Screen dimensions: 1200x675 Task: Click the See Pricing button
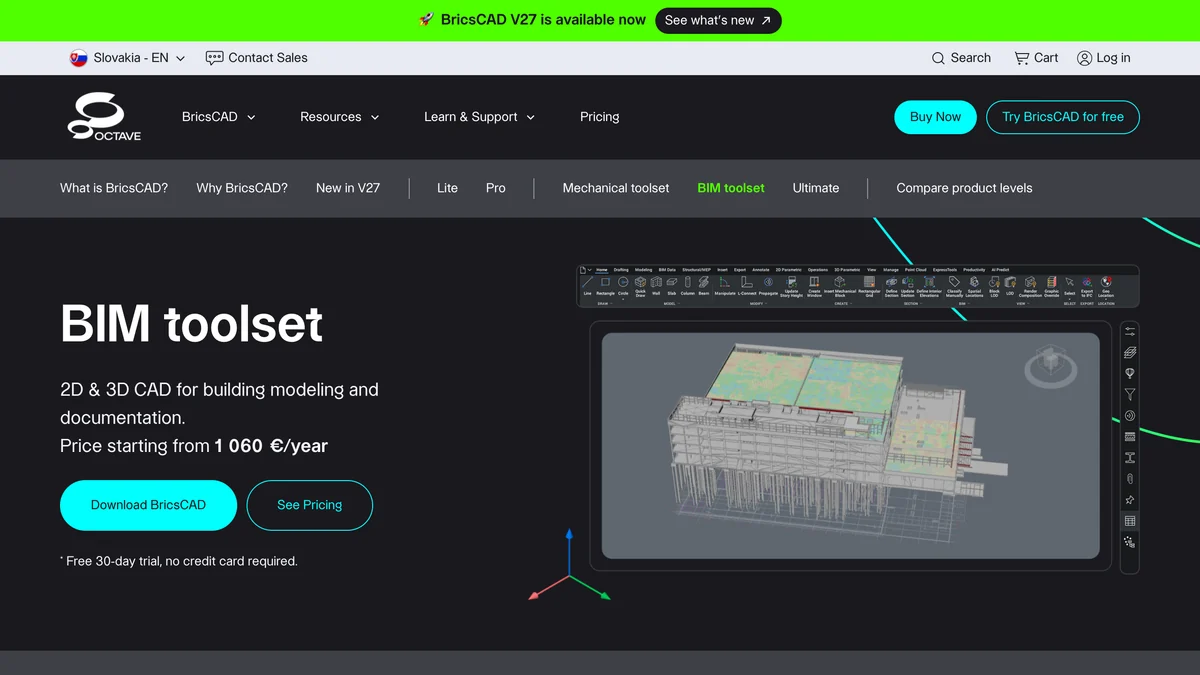309,505
